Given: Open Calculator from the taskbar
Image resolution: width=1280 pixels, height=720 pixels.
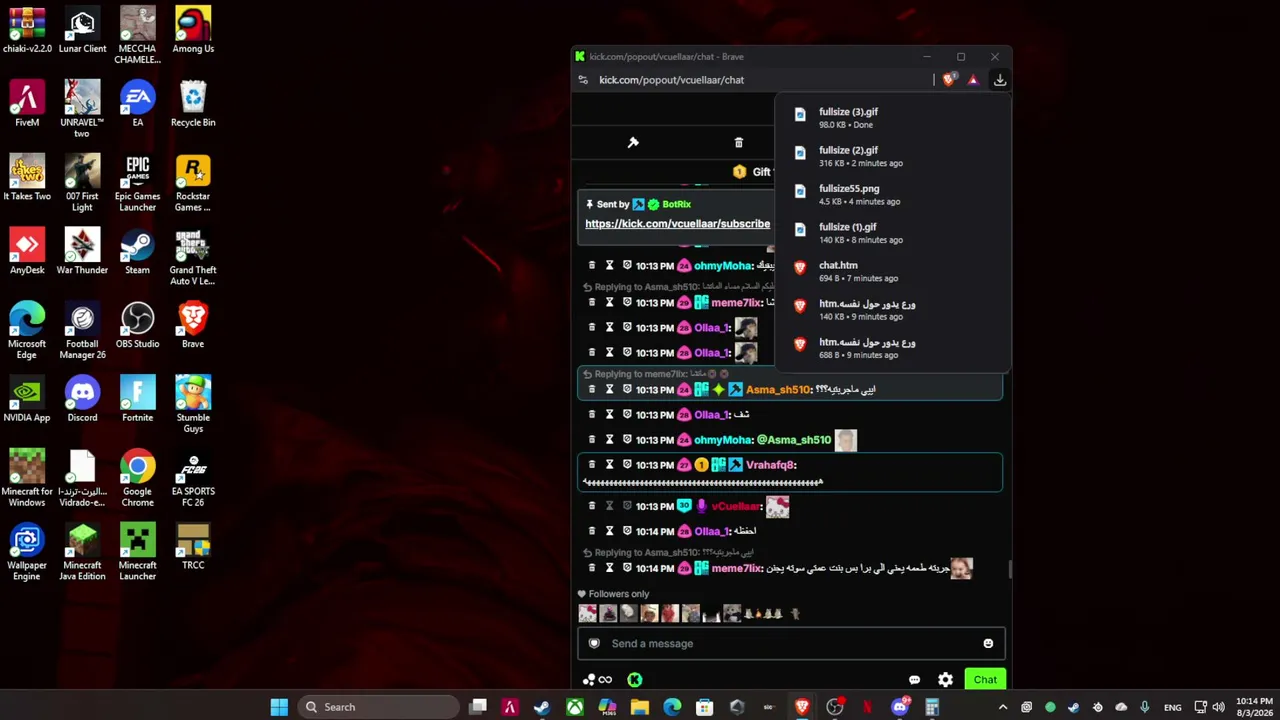Looking at the screenshot, I should click(x=932, y=707).
